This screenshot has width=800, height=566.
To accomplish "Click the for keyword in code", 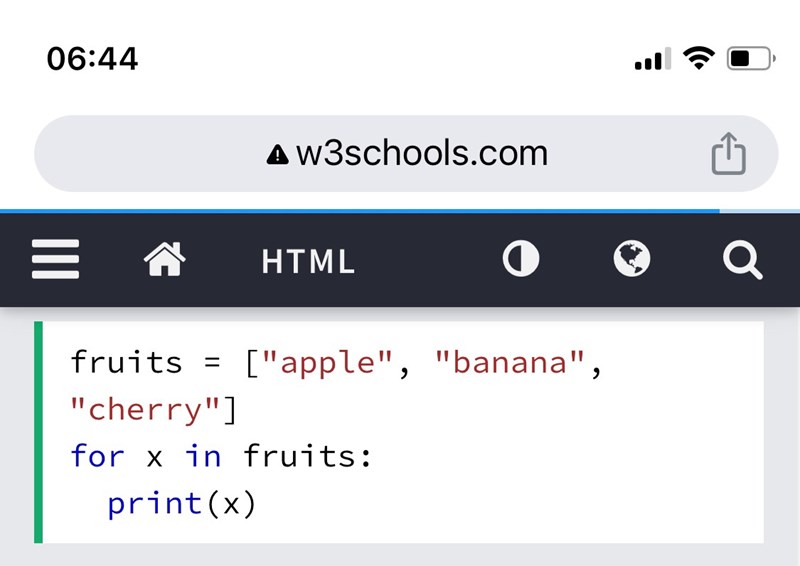I will 98,456.
